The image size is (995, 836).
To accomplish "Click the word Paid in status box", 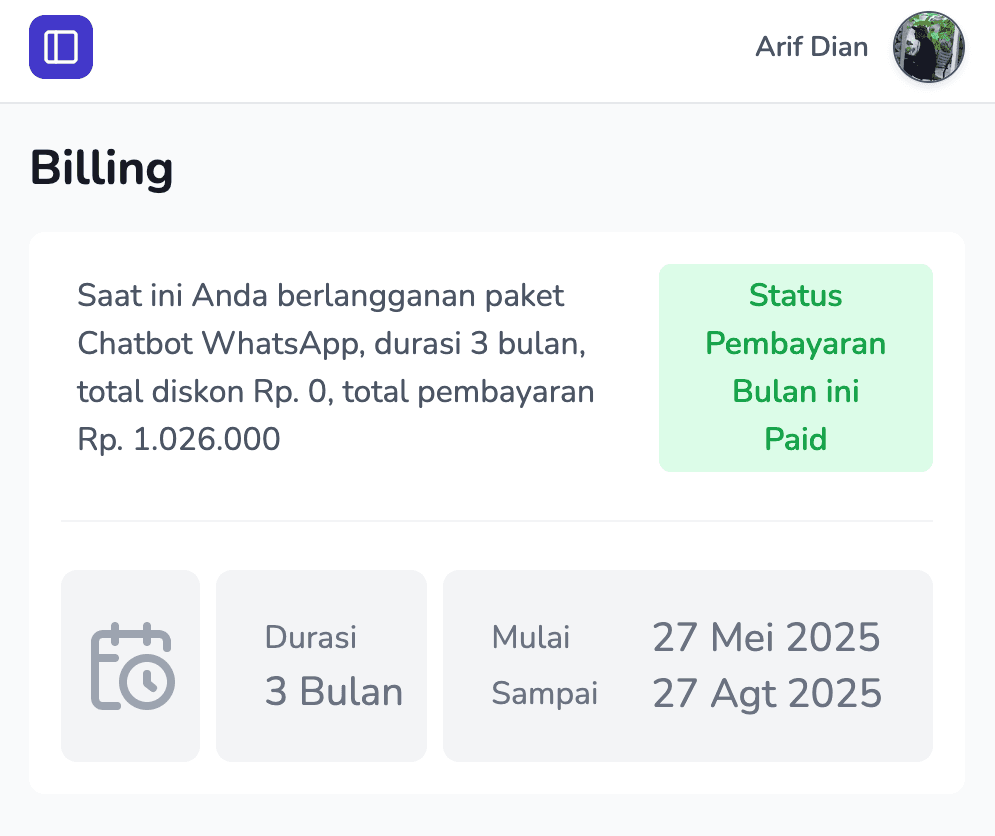I will pyautogui.click(x=796, y=439).
